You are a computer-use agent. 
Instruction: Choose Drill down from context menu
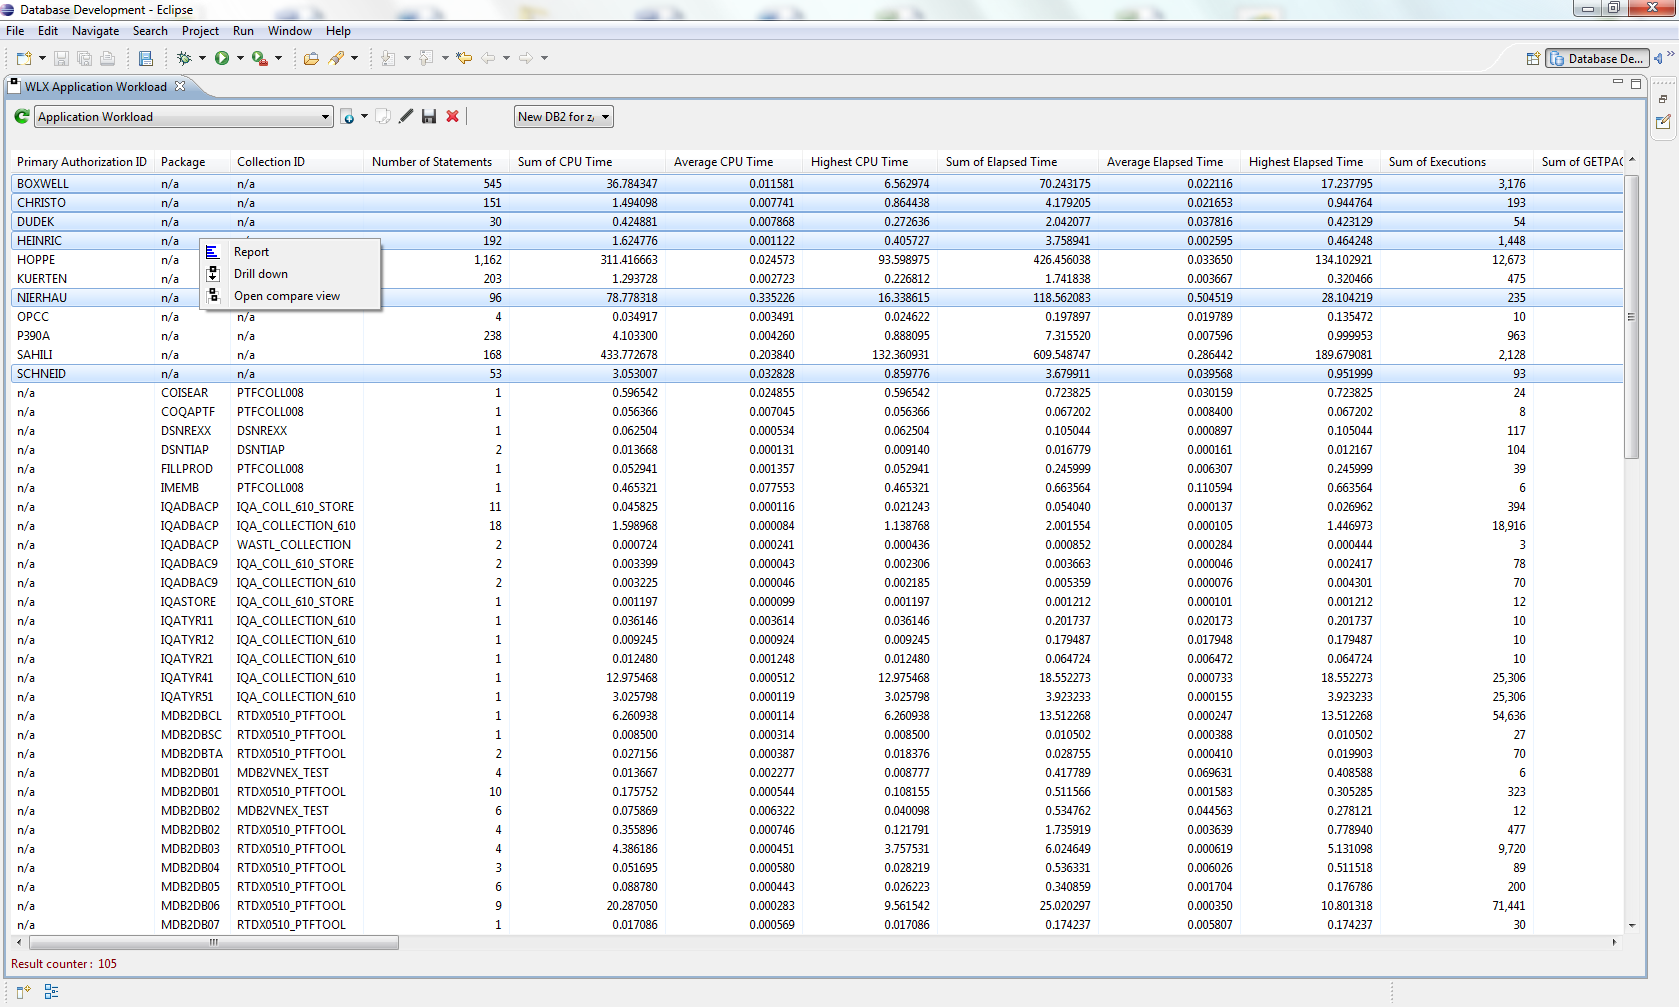(260, 274)
